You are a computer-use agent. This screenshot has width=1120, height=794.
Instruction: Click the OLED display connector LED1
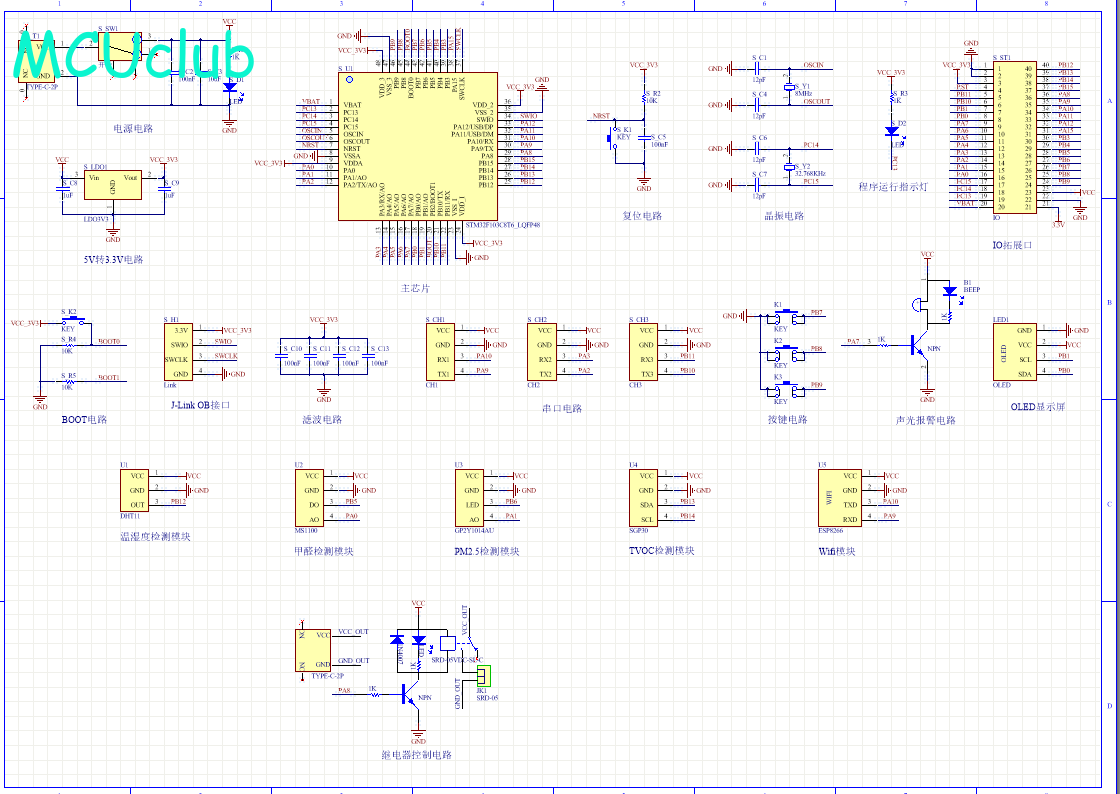point(1014,352)
